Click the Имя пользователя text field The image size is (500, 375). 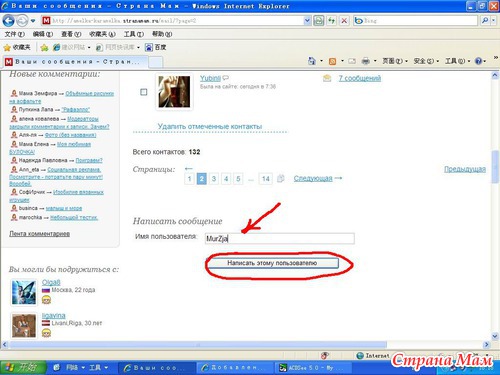pos(280,238)
